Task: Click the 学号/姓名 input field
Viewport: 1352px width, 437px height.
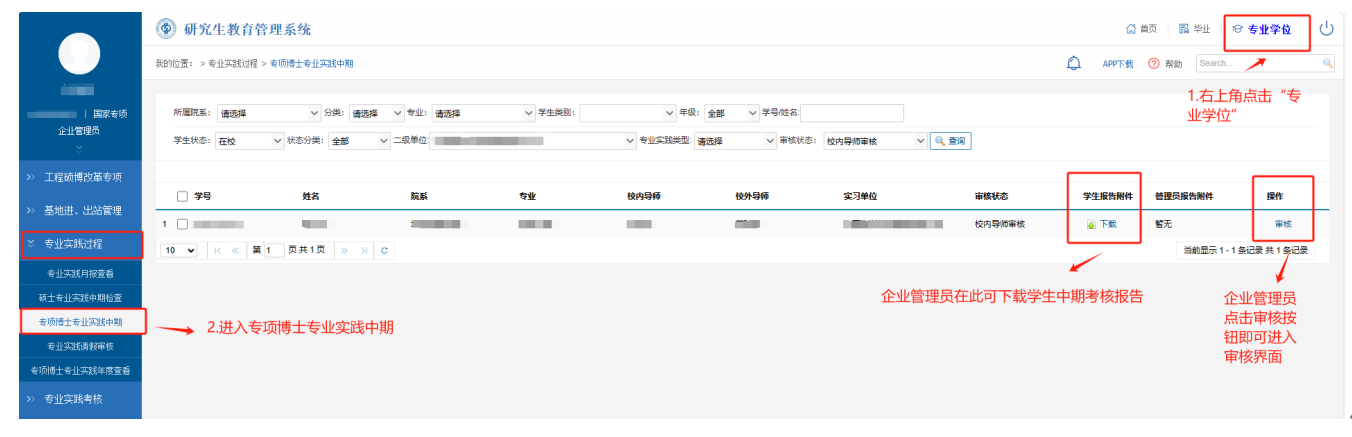Action: (852, 113)
